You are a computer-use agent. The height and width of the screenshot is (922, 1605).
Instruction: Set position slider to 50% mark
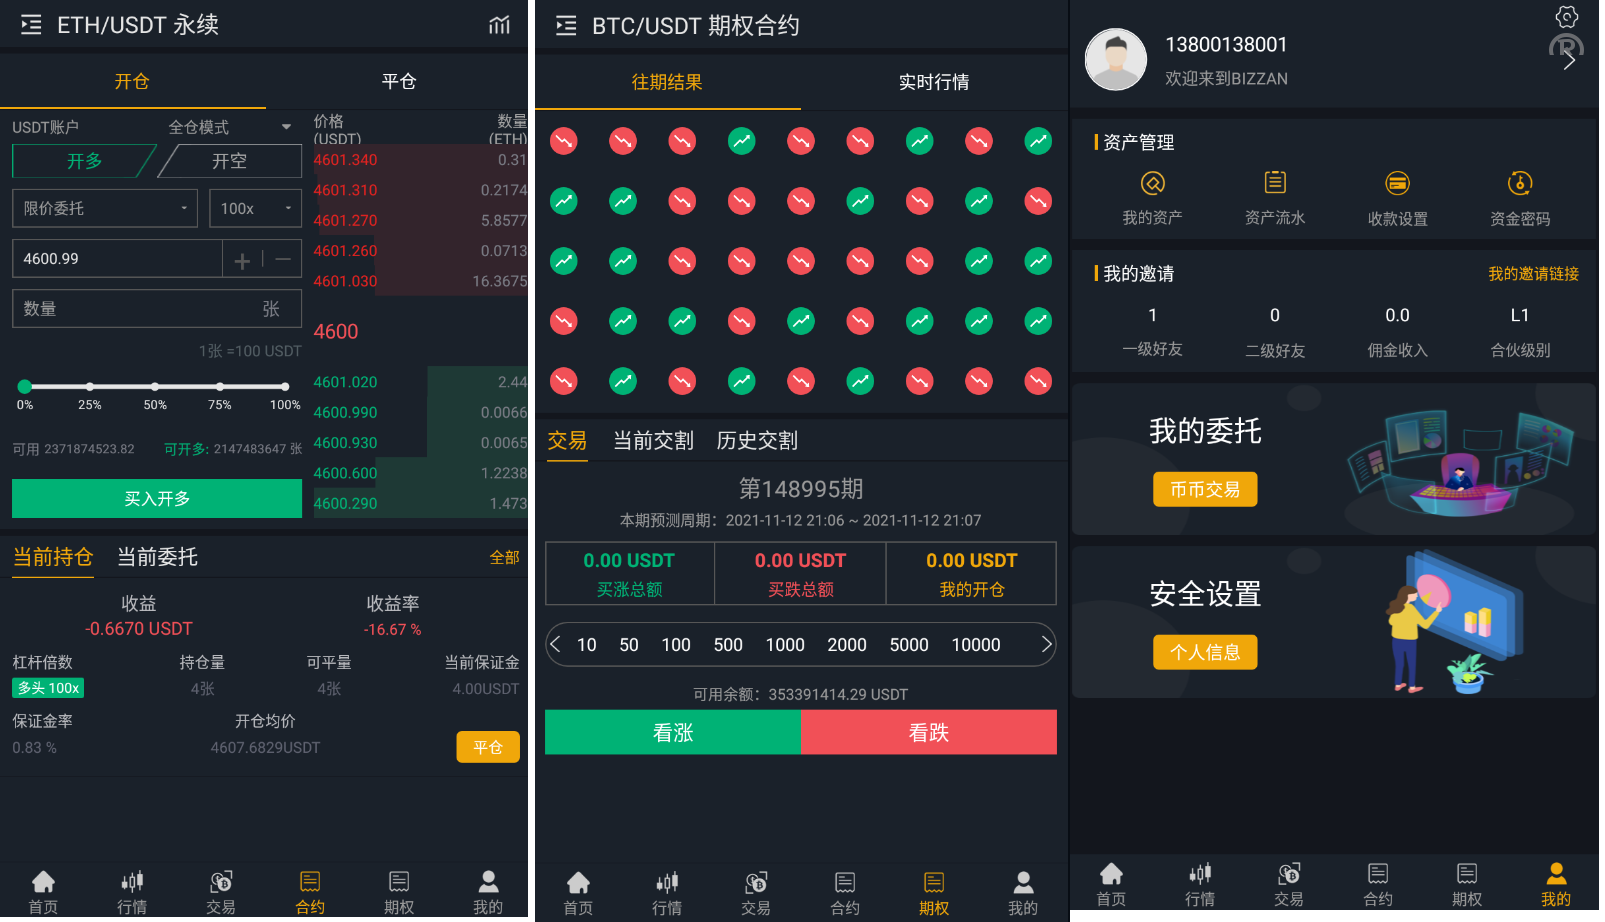[x=155, y=386]
